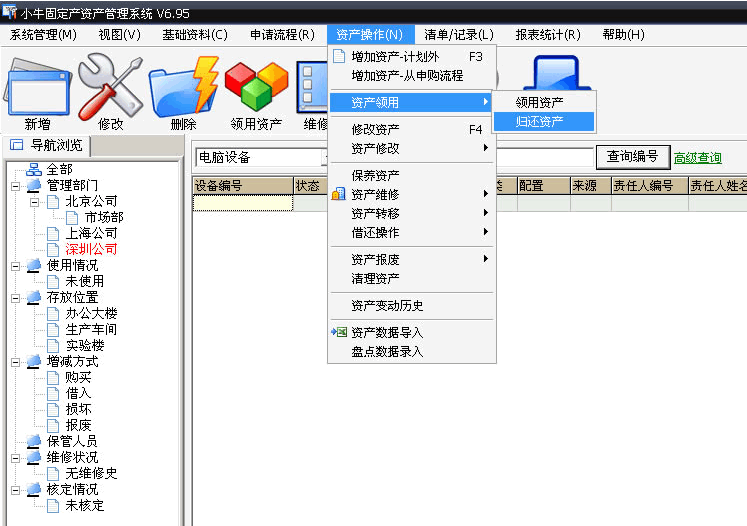Choose 清理资产 from the menu
Image resolution: width=747 pixels, height=526 pixels.
412,278
